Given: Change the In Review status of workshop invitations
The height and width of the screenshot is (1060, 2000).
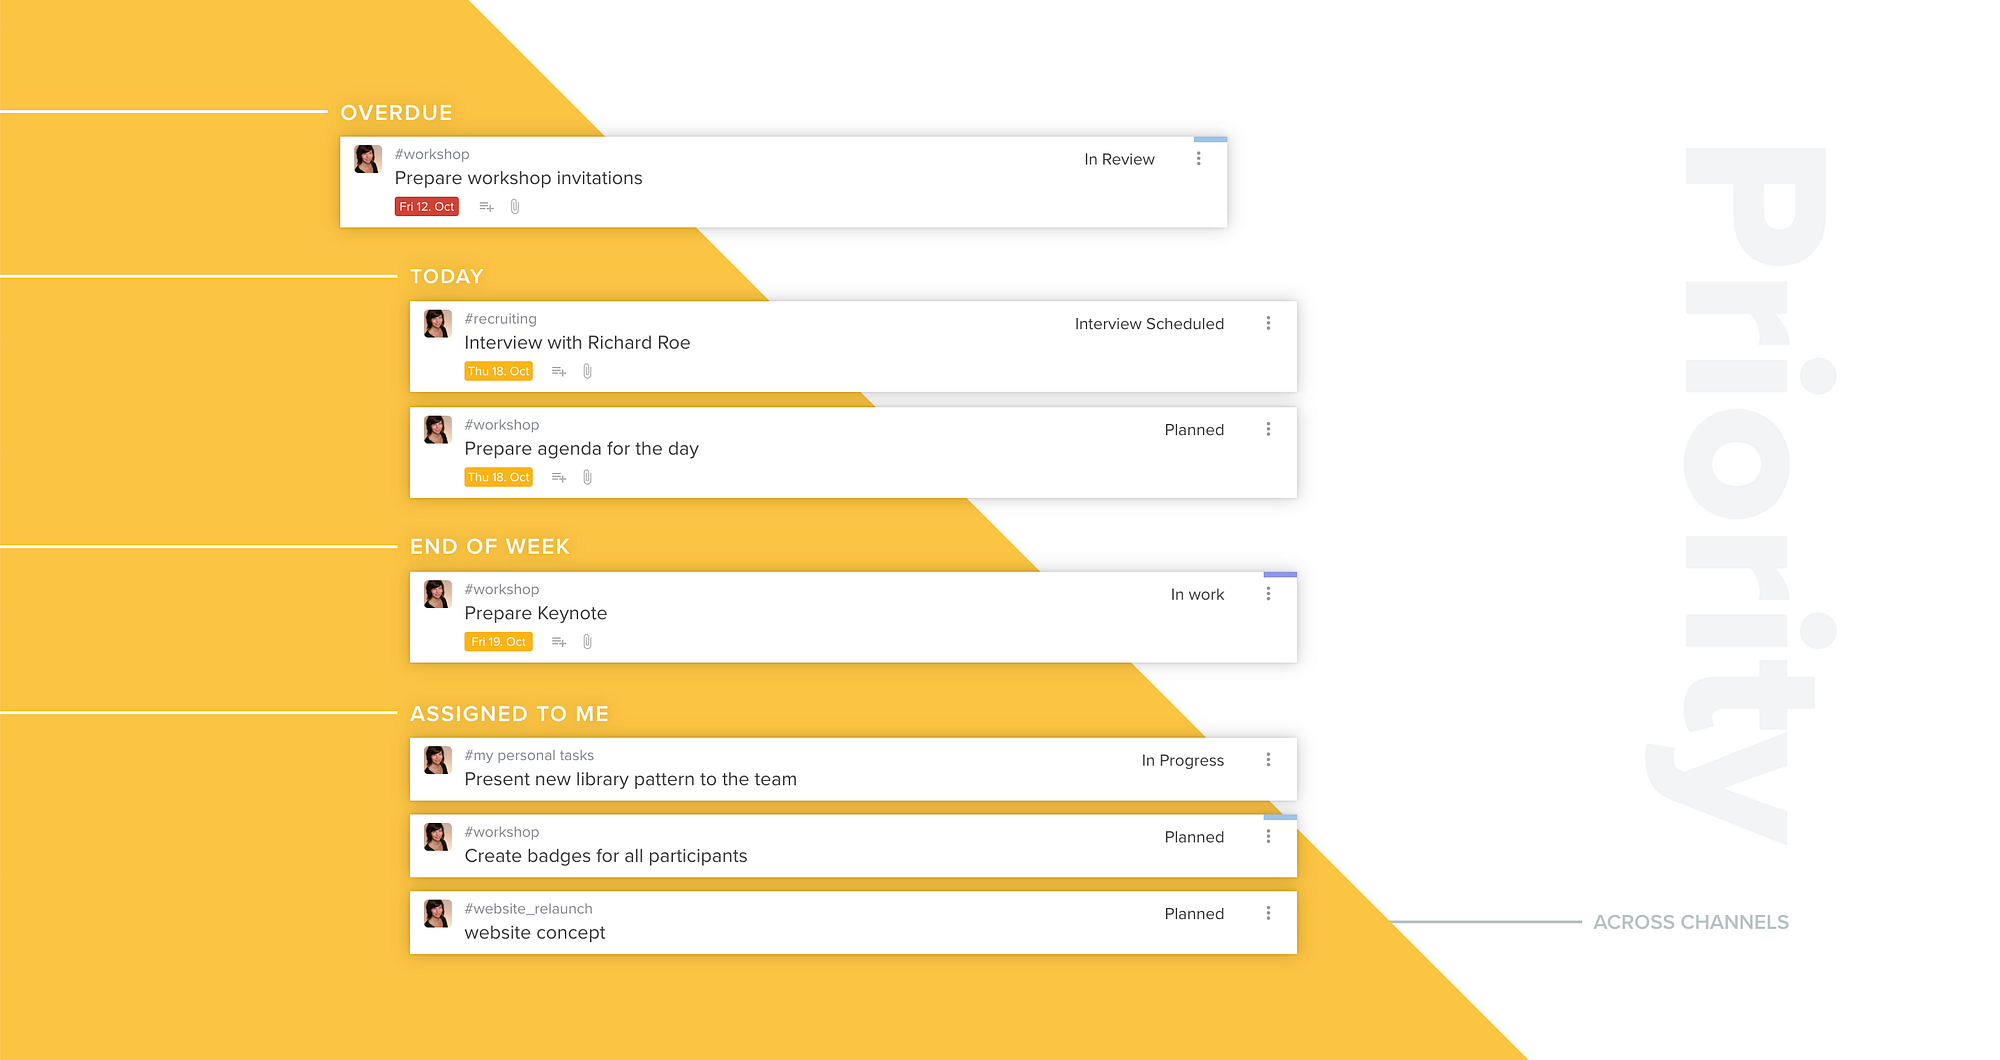Looking at the screenshot, I should point(1119,159).
